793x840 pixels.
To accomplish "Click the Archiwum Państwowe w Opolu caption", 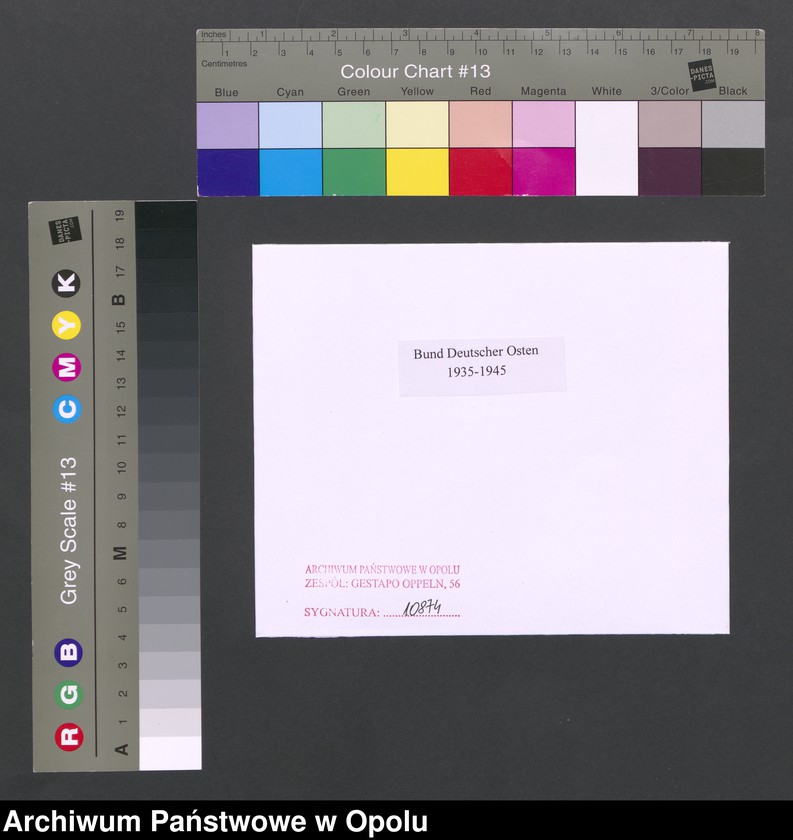I will tap(216, 821).
